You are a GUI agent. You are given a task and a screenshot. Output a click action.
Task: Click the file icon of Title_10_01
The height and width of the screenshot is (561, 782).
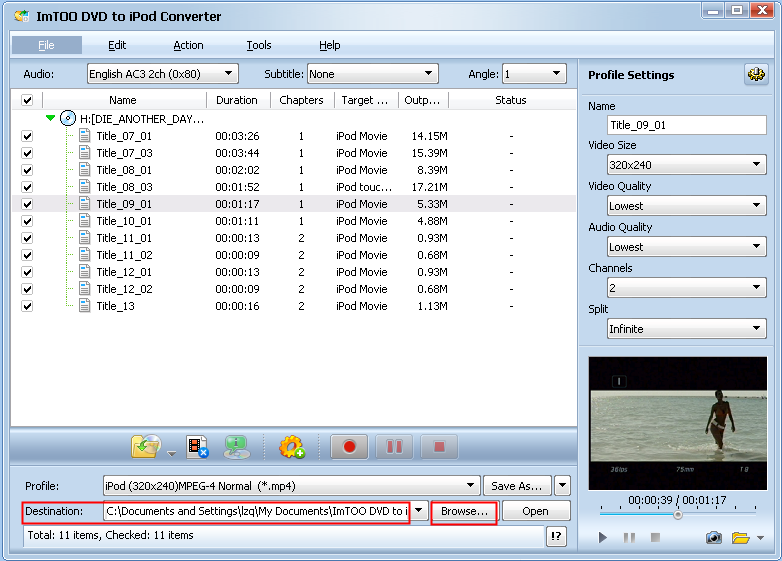click(85, 220)
